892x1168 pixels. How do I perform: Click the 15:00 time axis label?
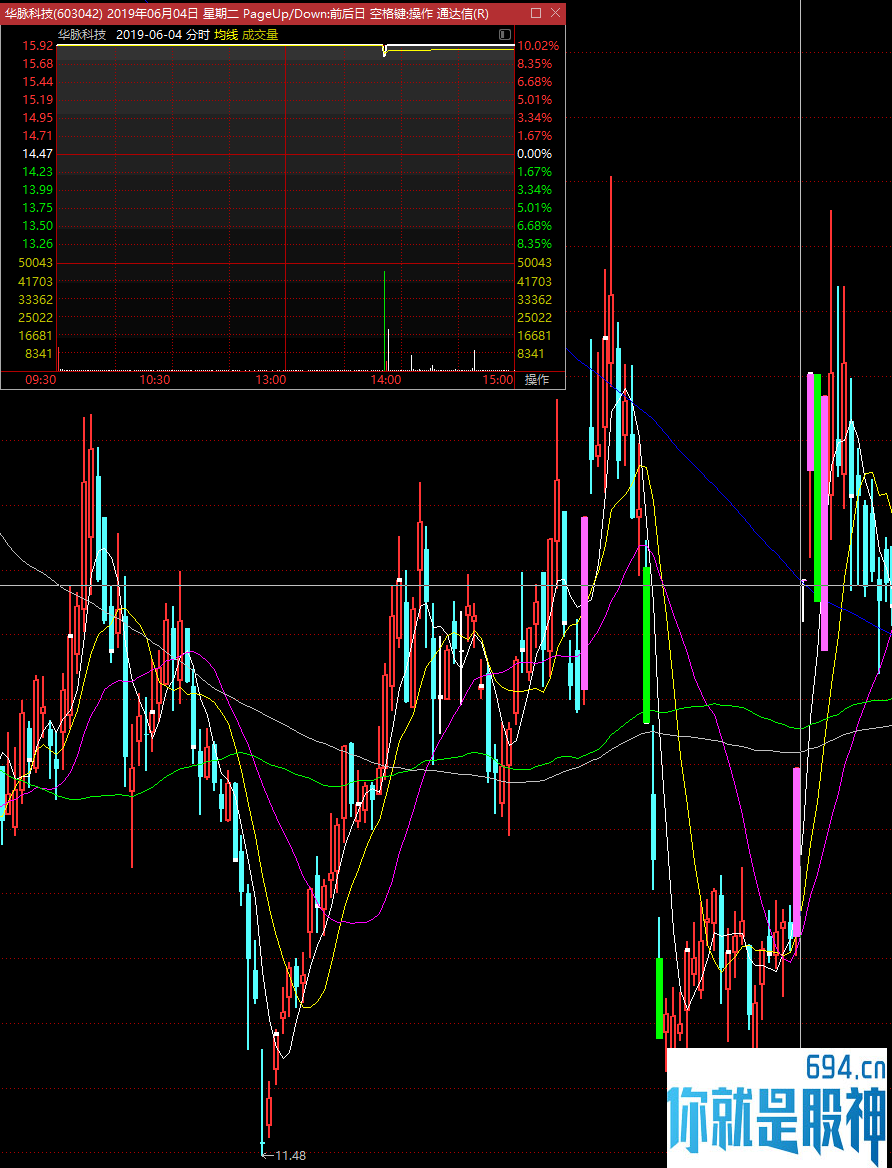tap(498, 380)
